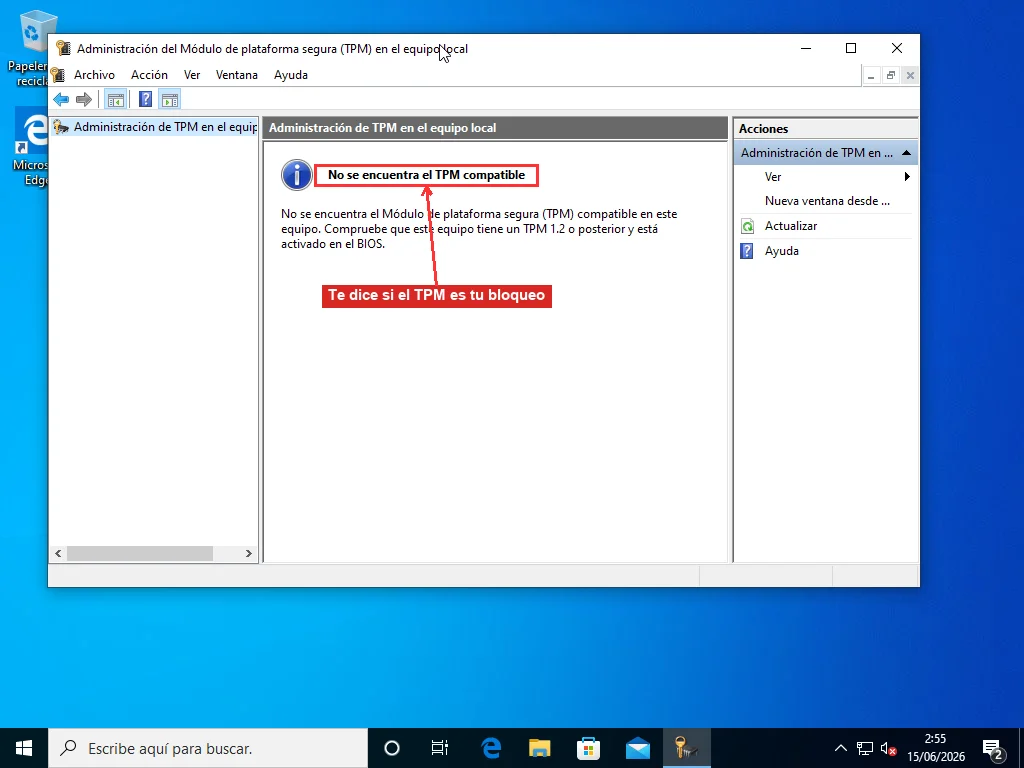1024x768 pixels.
Task: Click the Ayuda icon in Acciones panel
Action: coord(747,251)
